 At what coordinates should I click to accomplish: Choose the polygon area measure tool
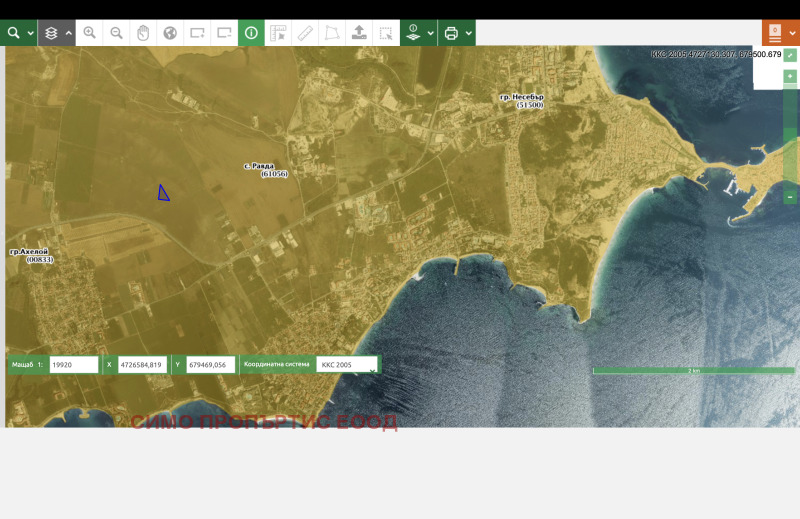click(332, 33)
